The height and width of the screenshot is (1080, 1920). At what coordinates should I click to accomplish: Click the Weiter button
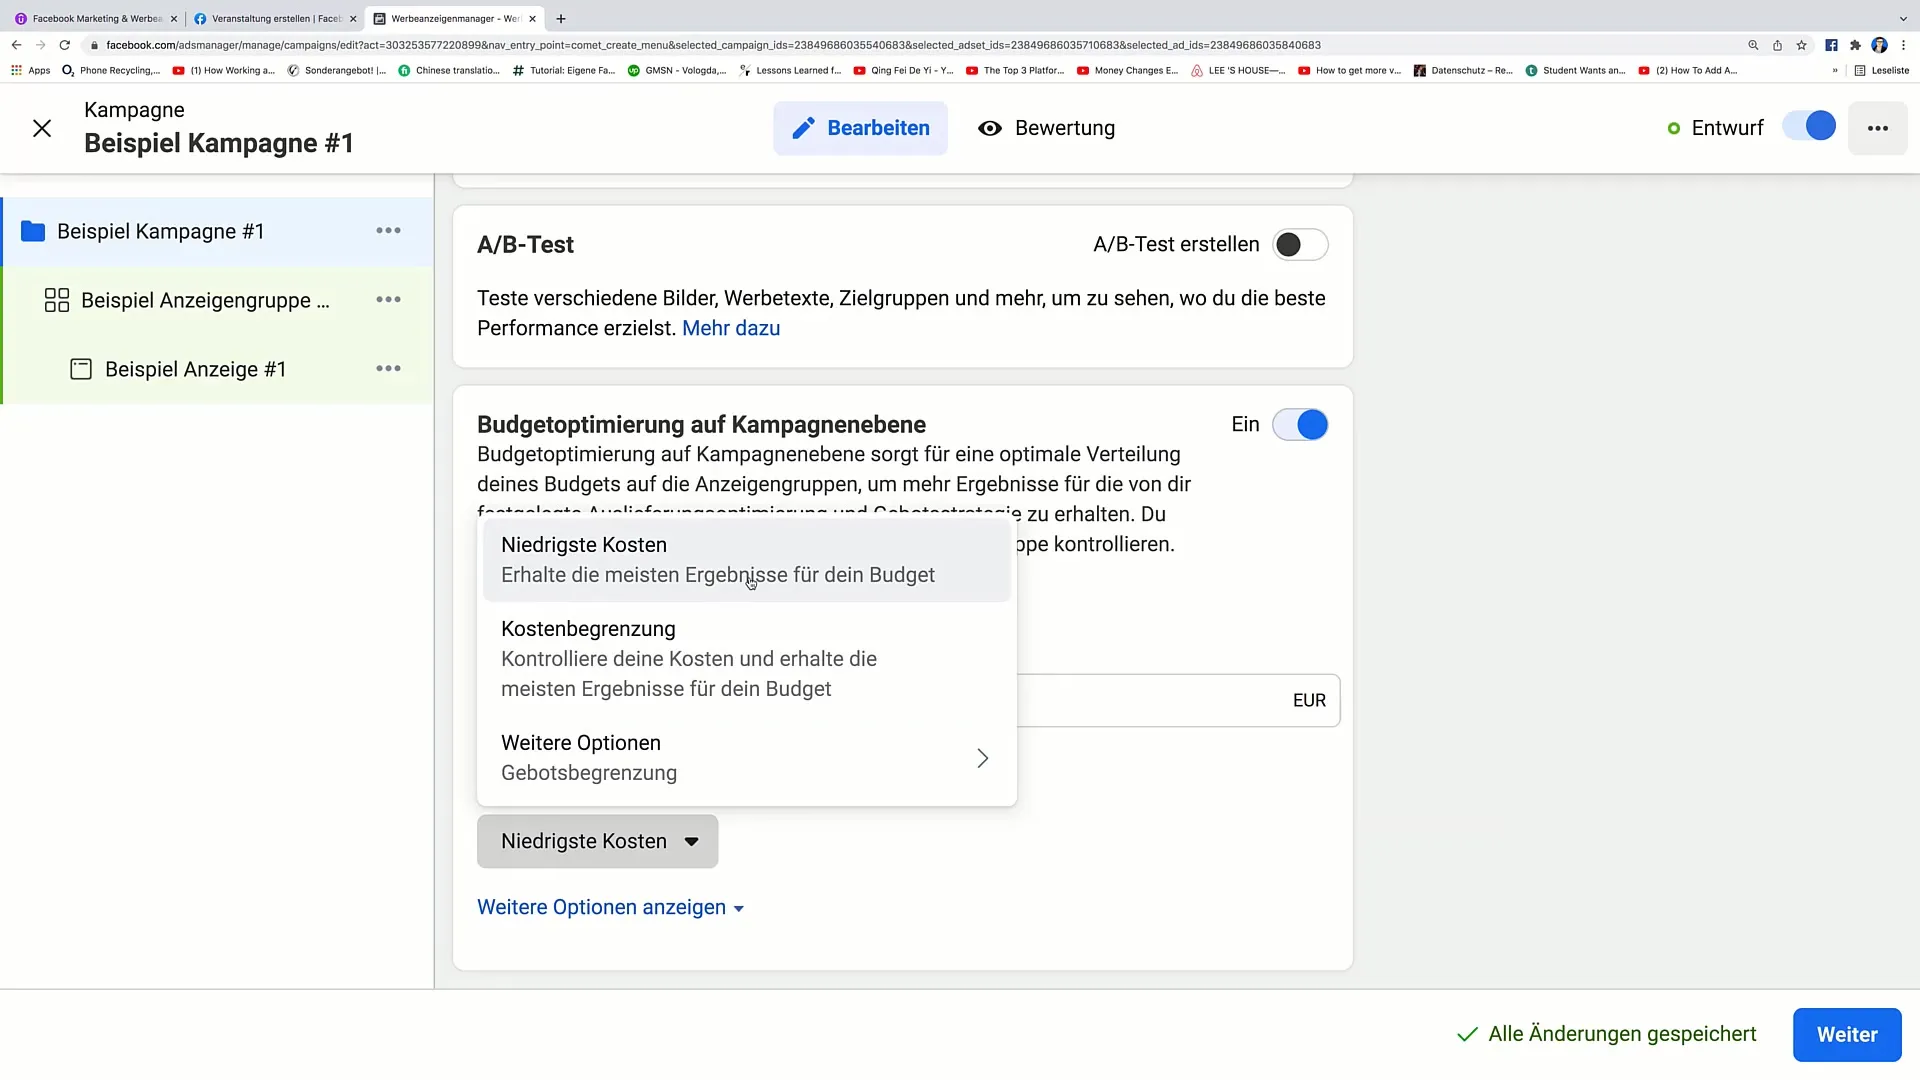point(1846,1034)
